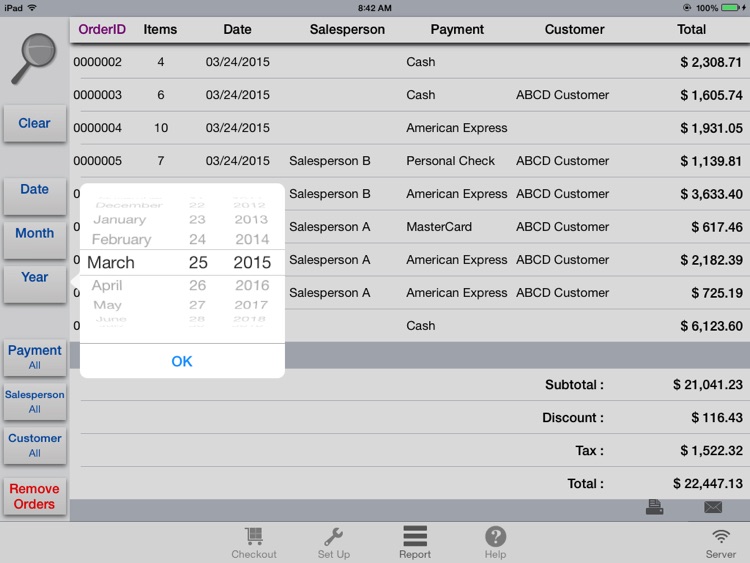Image resolution: width=750 pixels, height=563 pixels.
Task: Click the $ 725.19 total
Action: click(717, 293)
